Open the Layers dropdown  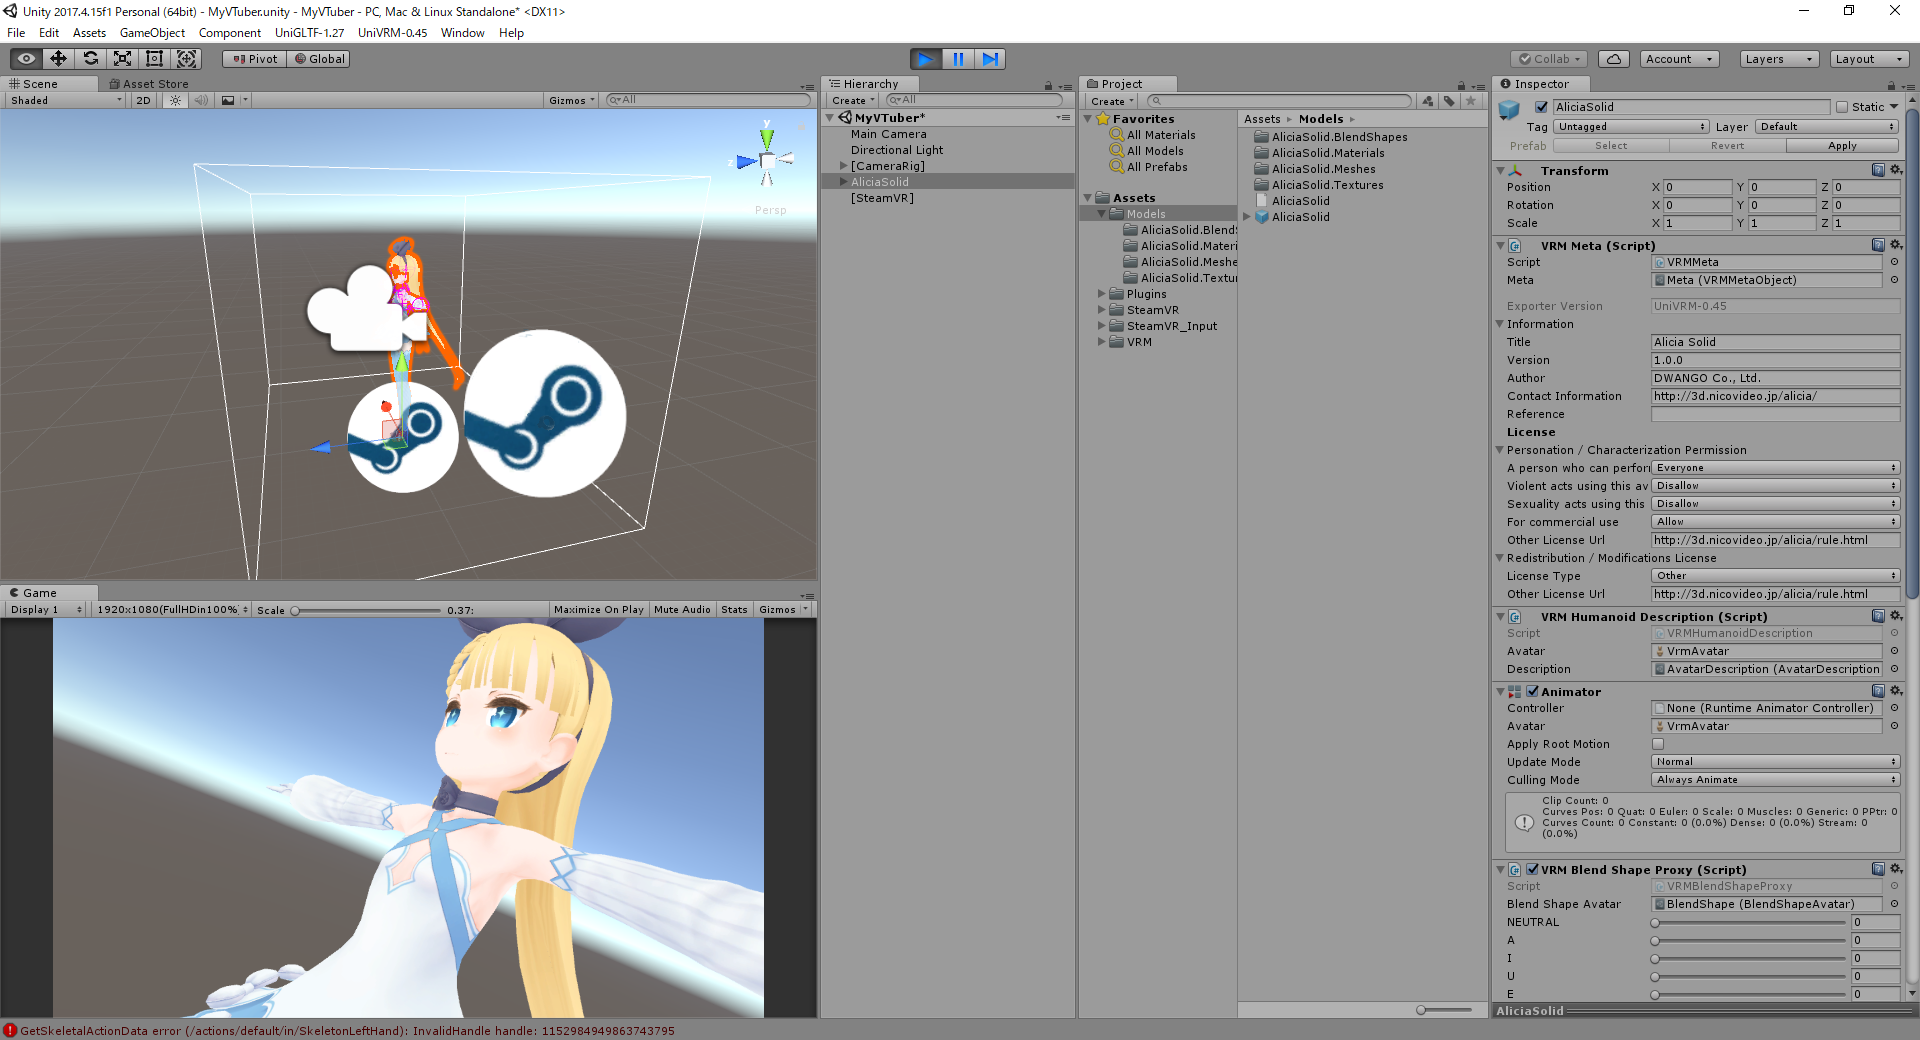tap(1777, 59)
